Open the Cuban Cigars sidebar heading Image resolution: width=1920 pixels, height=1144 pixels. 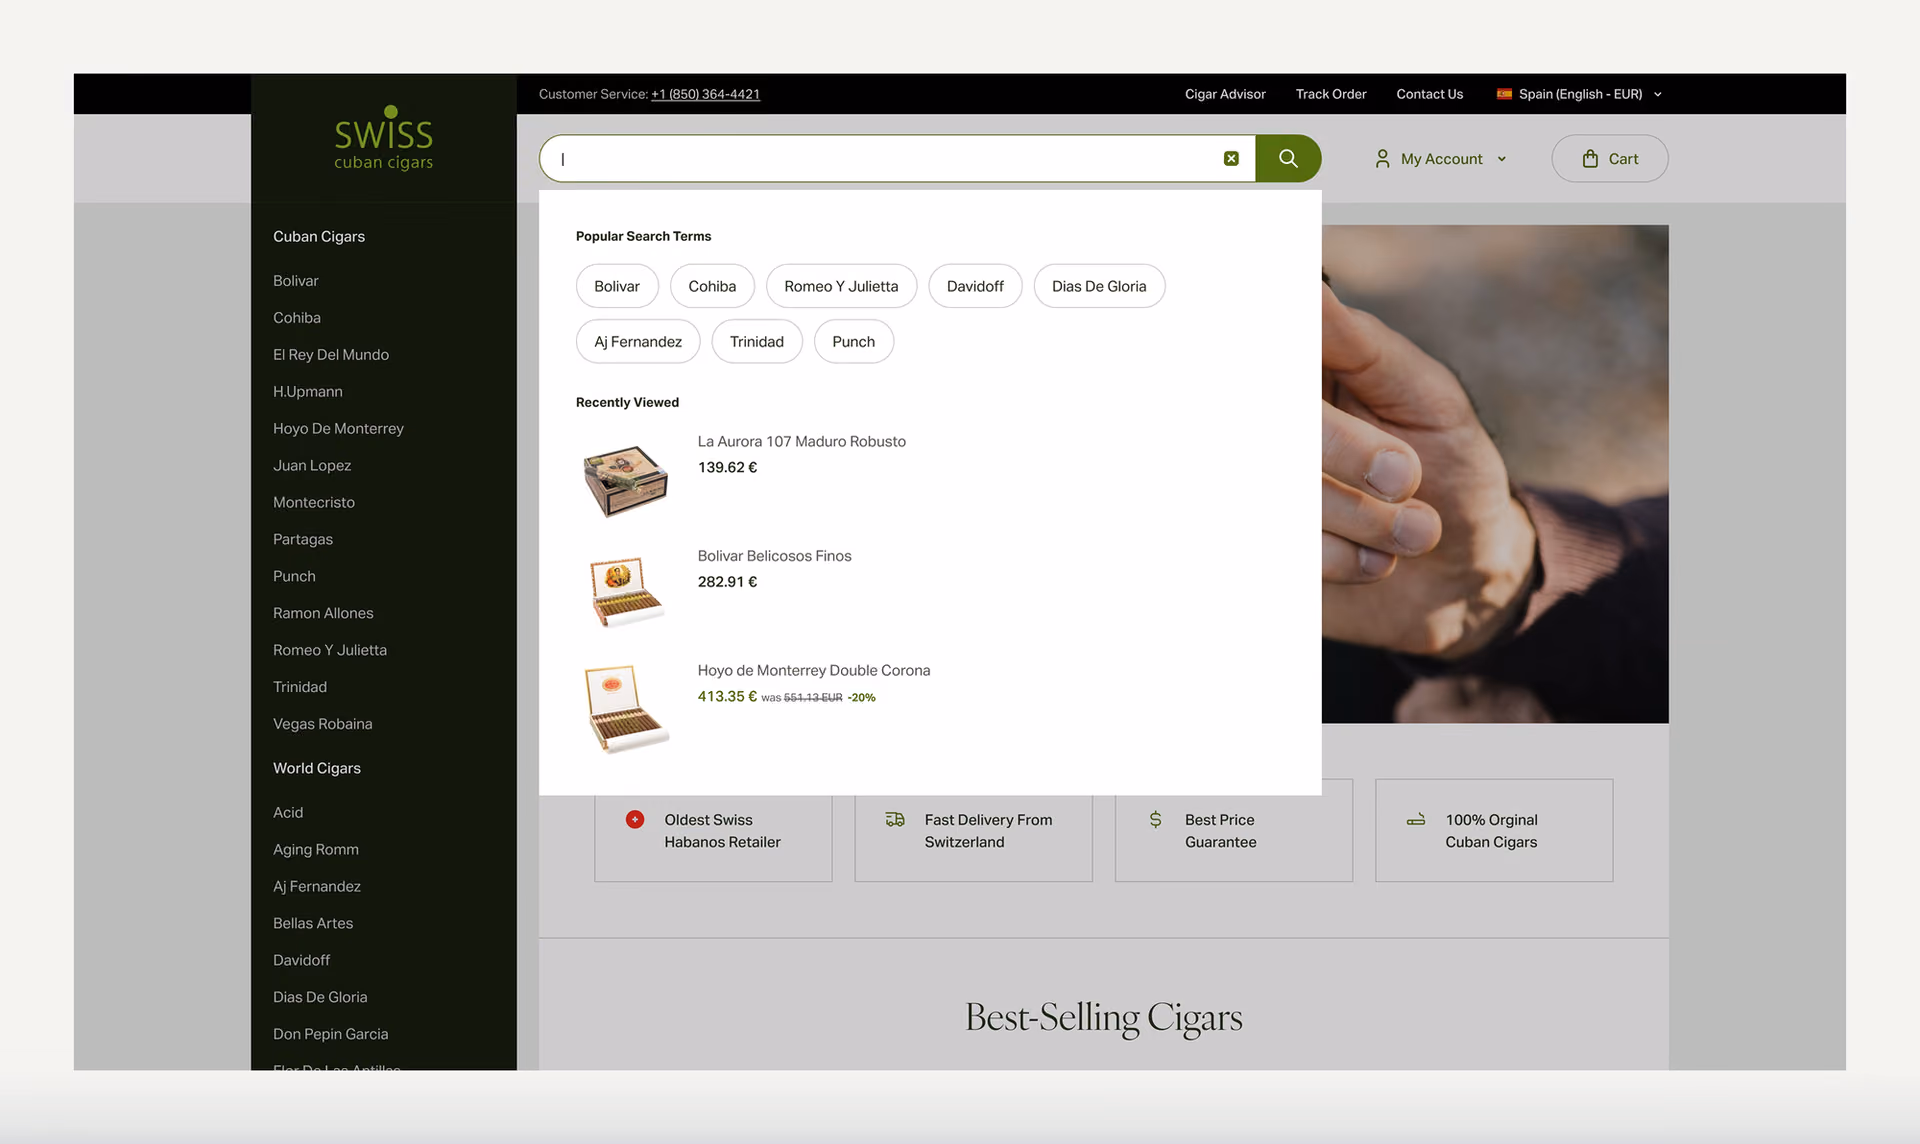(x=319, y=237)
